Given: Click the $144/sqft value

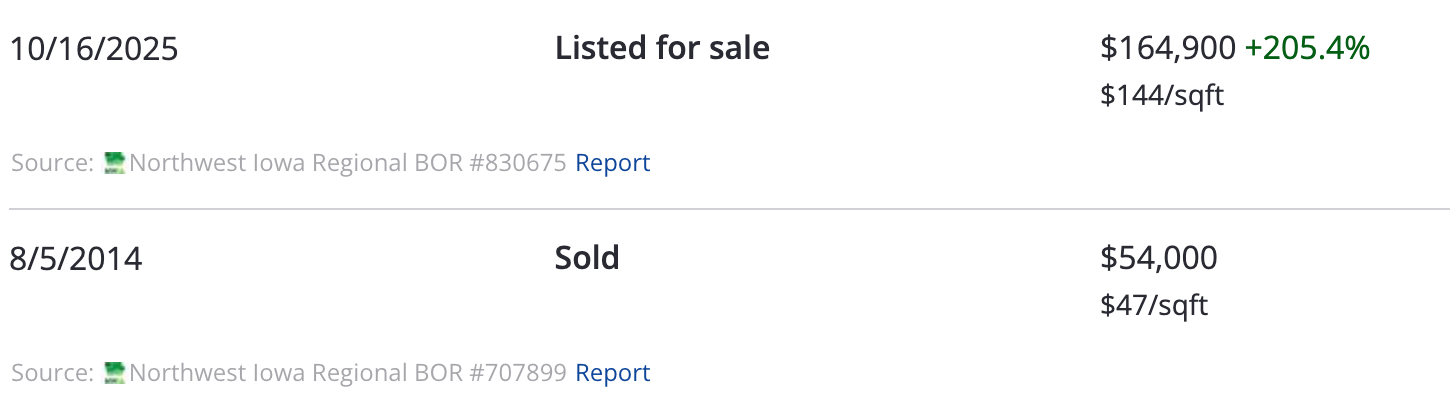Looking at the screenshot, I should (x=1161, y=96).
